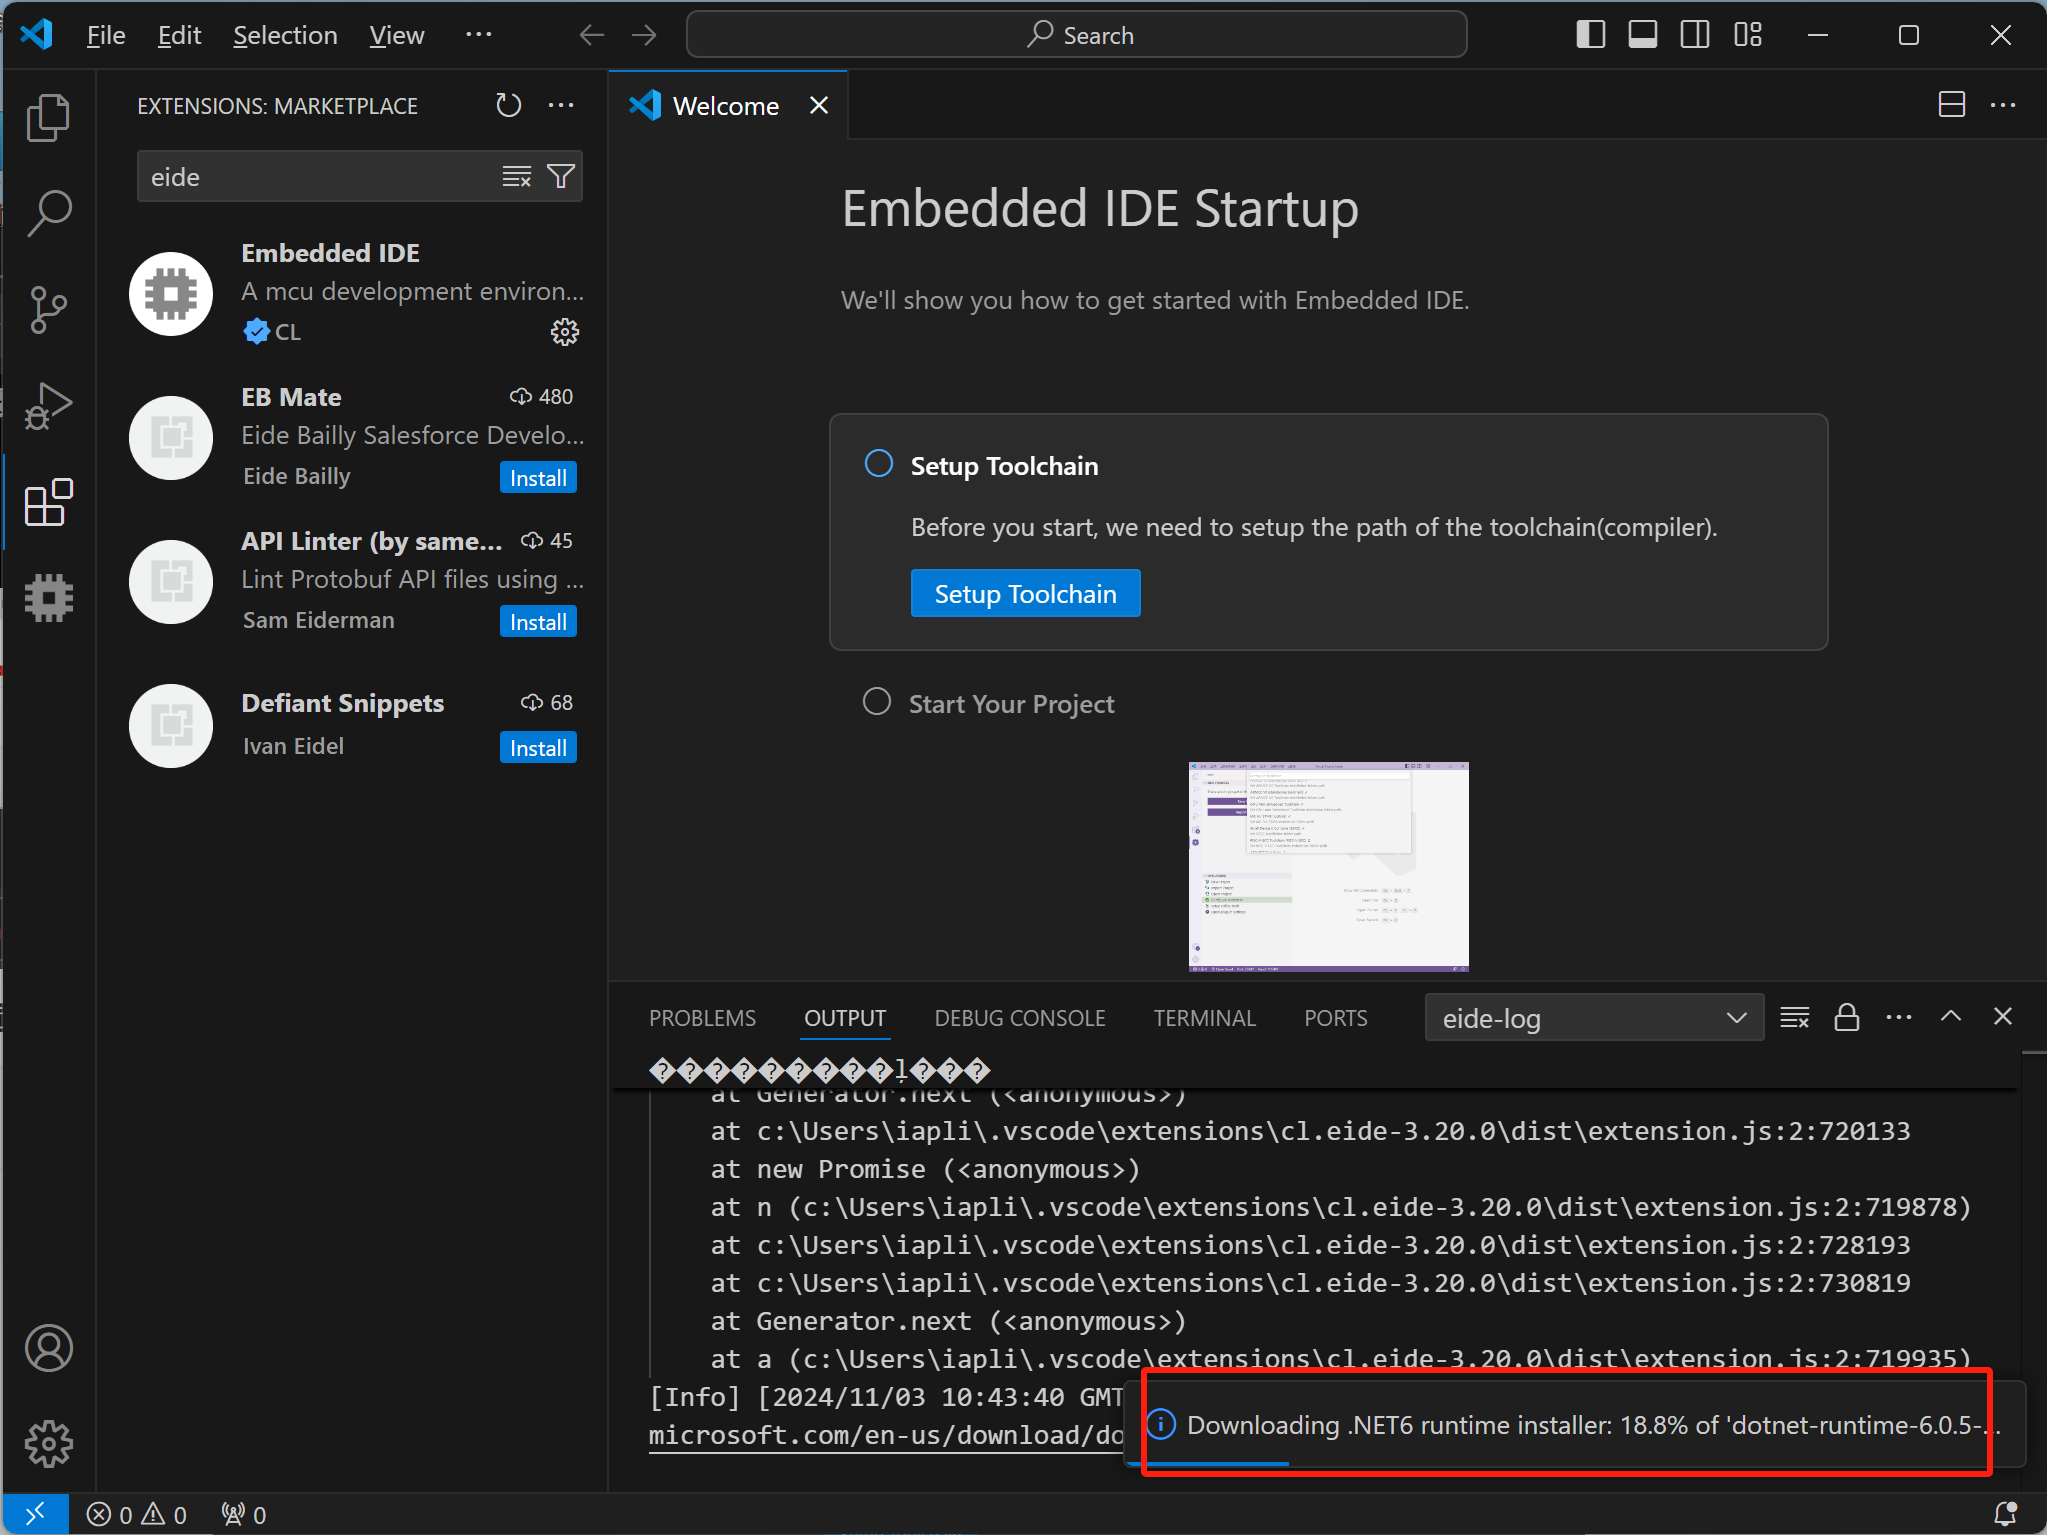Image resolution: width=2047 pixels, height=1535 pixels.
Task: Maximize the panel size chevron
Action: [1951, 1017]
